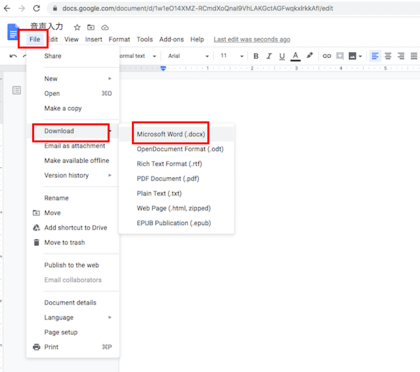This screenshot has height=372, width=420.
Task: Click Move menu entry
Action: pyautogui.click(x=73, y=213)
